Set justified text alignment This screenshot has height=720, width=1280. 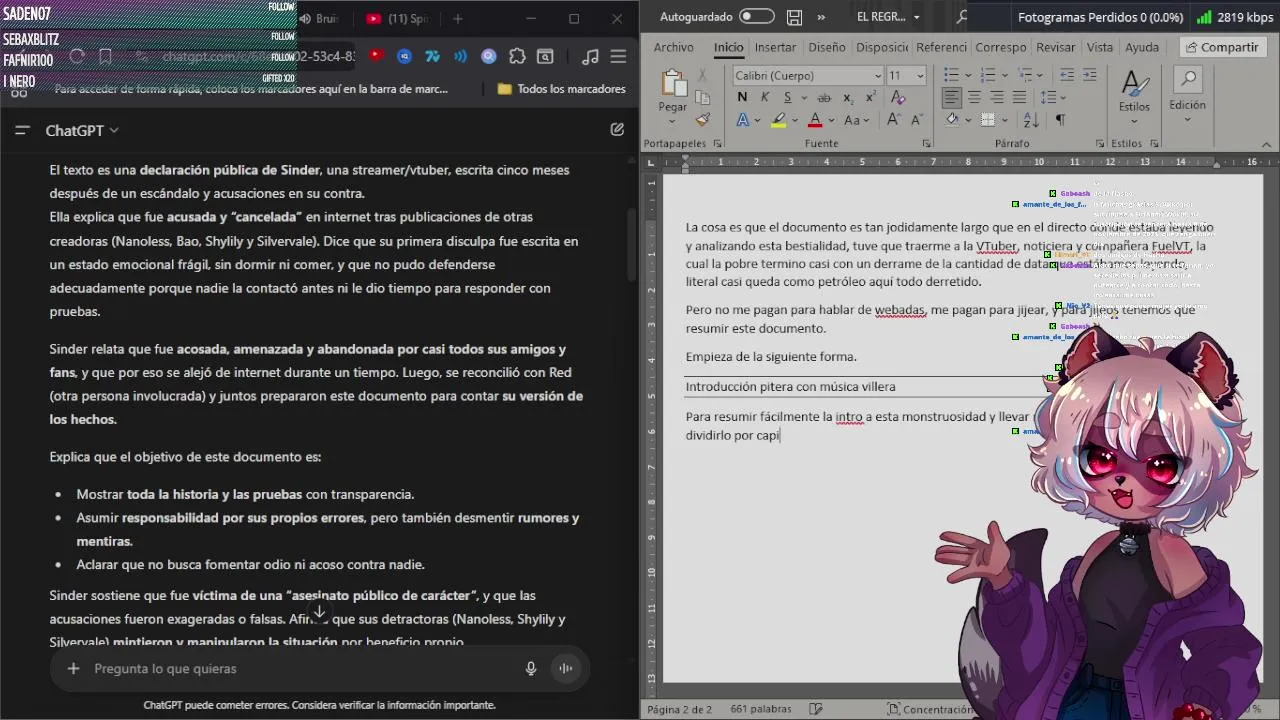1019,97
